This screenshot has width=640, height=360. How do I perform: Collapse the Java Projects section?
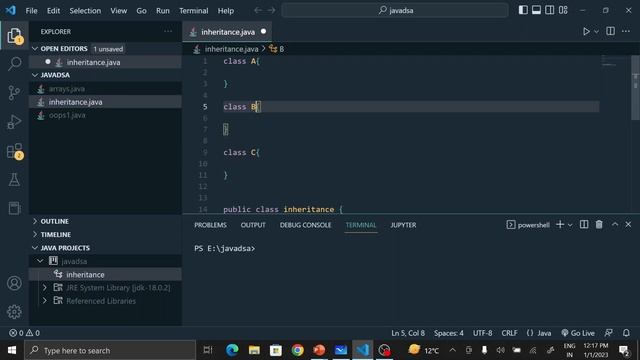(105, 248)
